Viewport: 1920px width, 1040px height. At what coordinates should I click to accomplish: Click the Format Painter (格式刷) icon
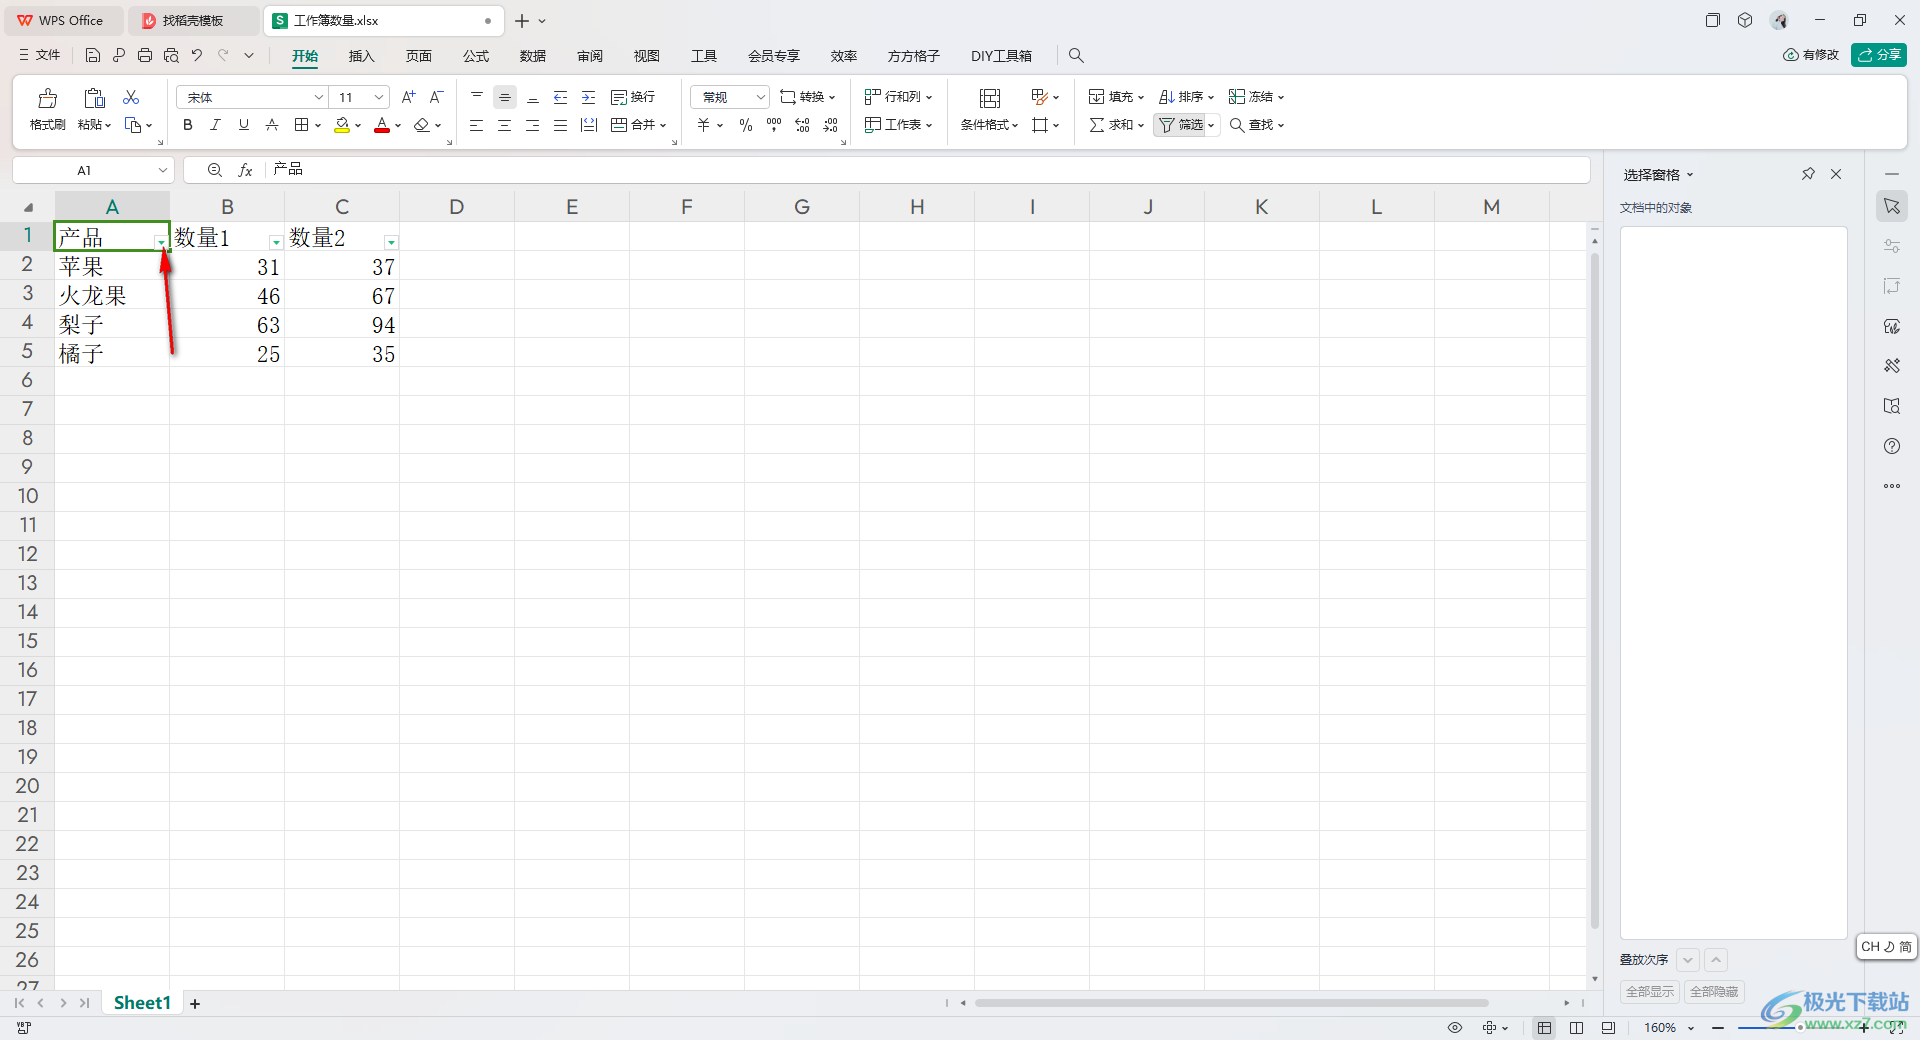47,98
